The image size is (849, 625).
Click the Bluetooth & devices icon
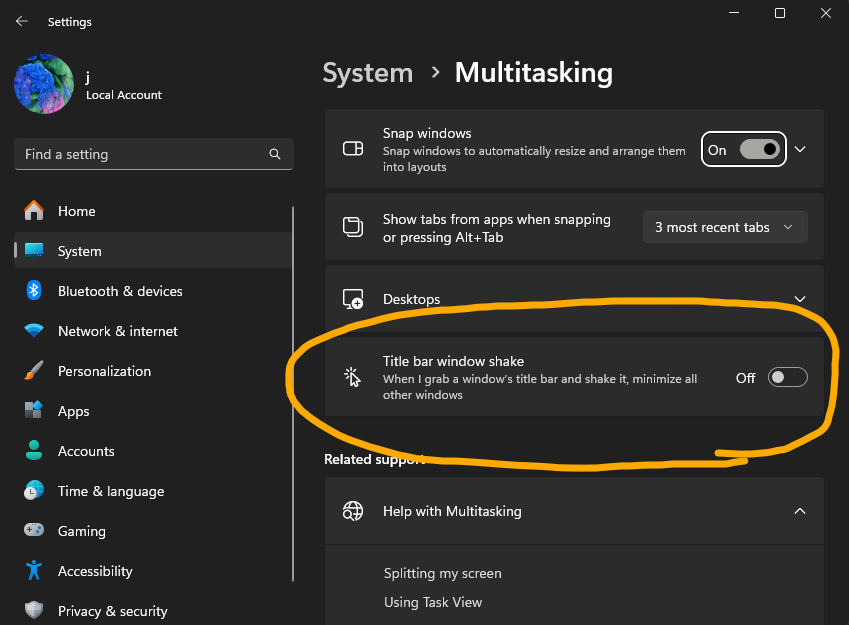[34, 291]
